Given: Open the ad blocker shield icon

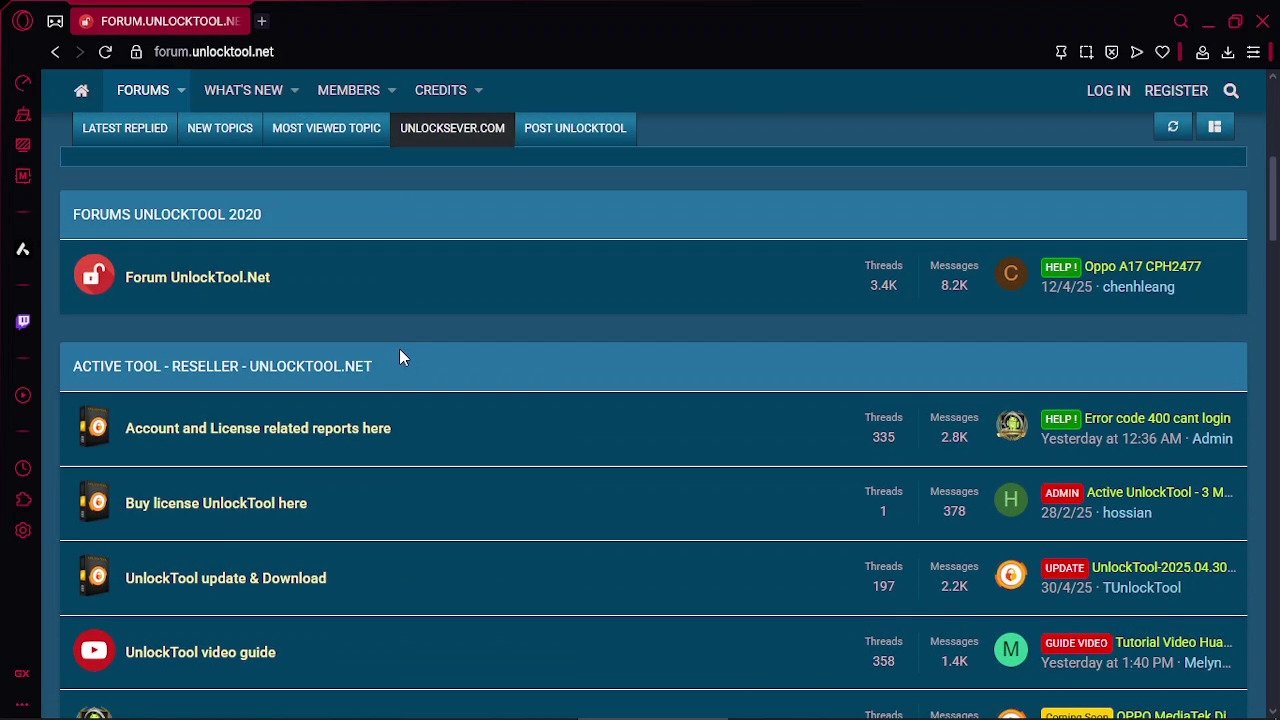Looking at the screenshot, I should pos(1112,52).
